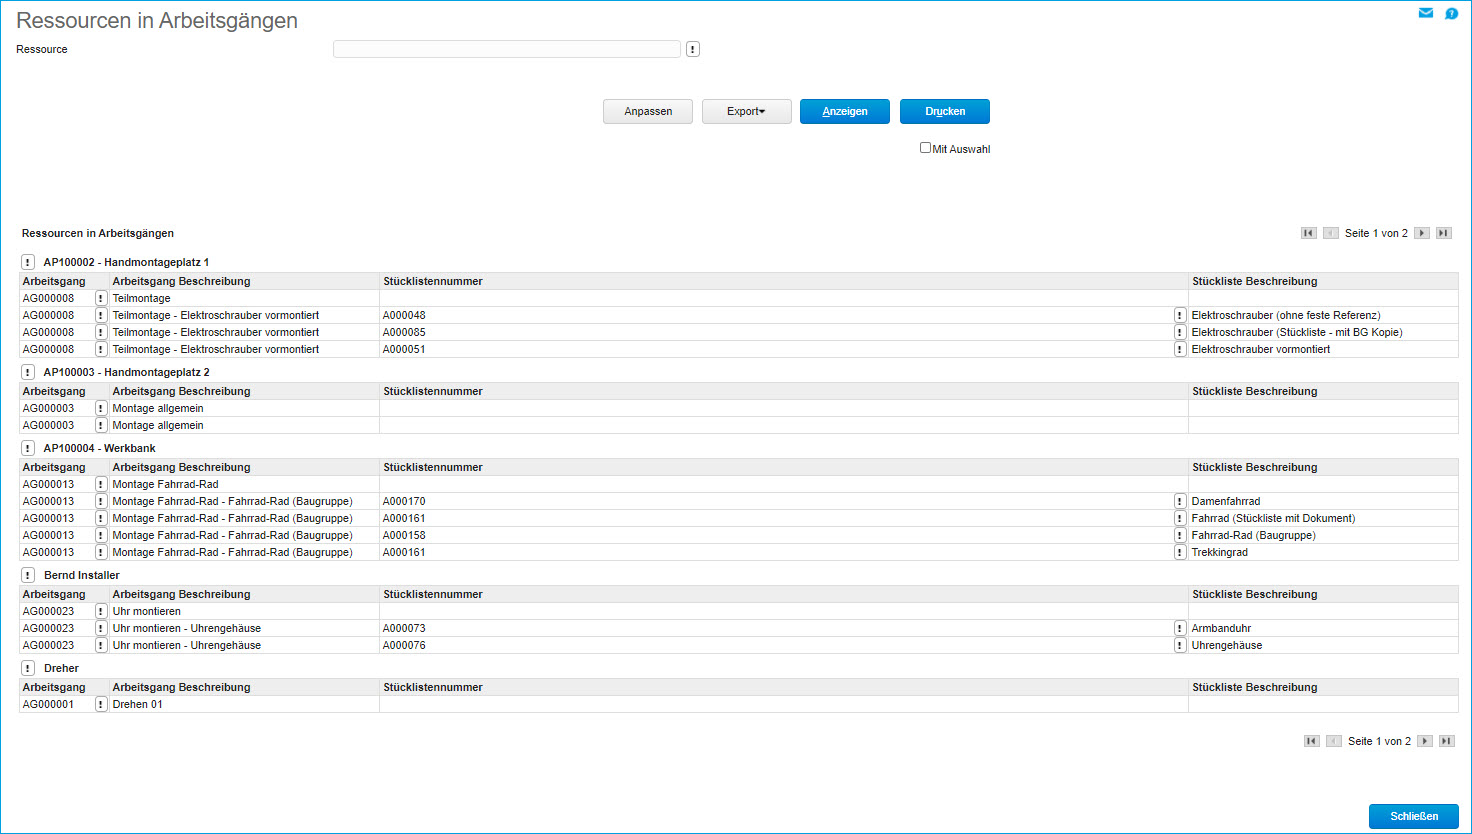The height and width of the screenshot is (834, 1472).
Task: Click the Schließen button
Action: [1413, 816]
